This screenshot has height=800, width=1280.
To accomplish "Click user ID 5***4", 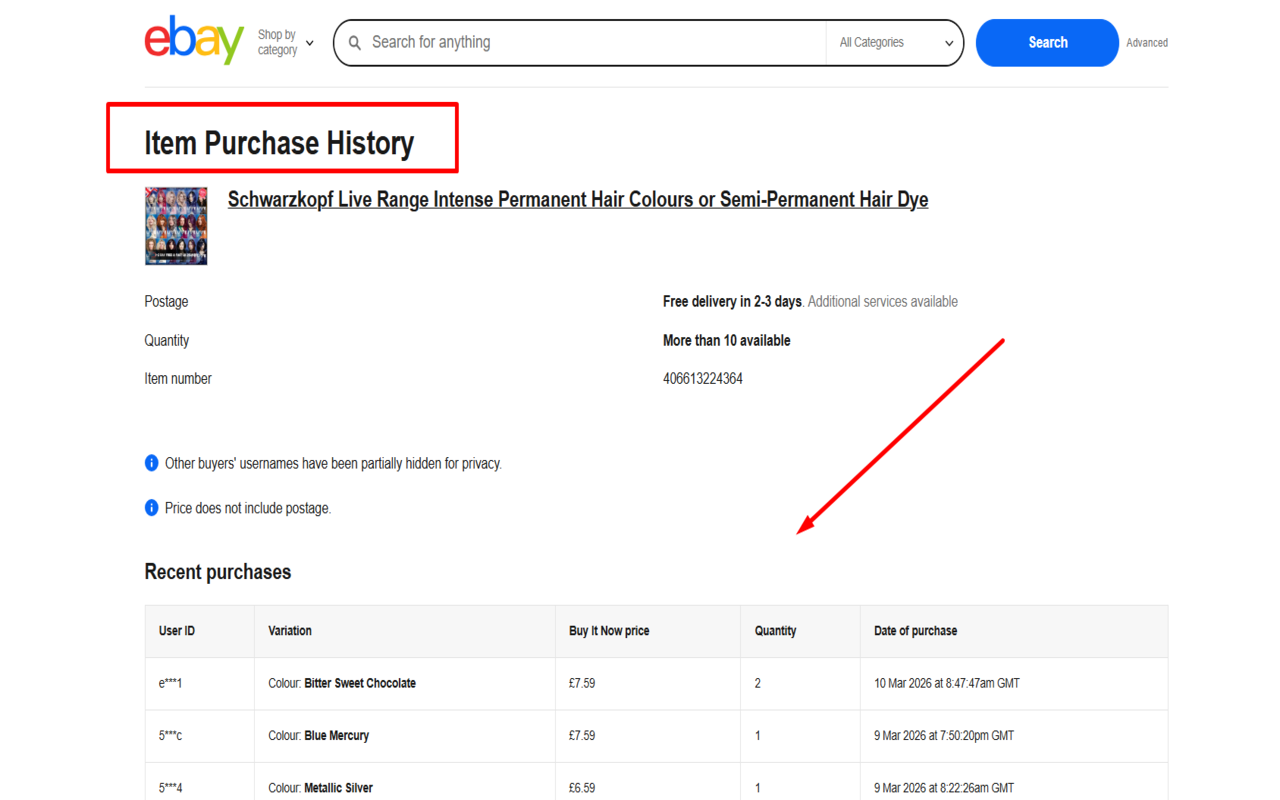I will [171, 788].
